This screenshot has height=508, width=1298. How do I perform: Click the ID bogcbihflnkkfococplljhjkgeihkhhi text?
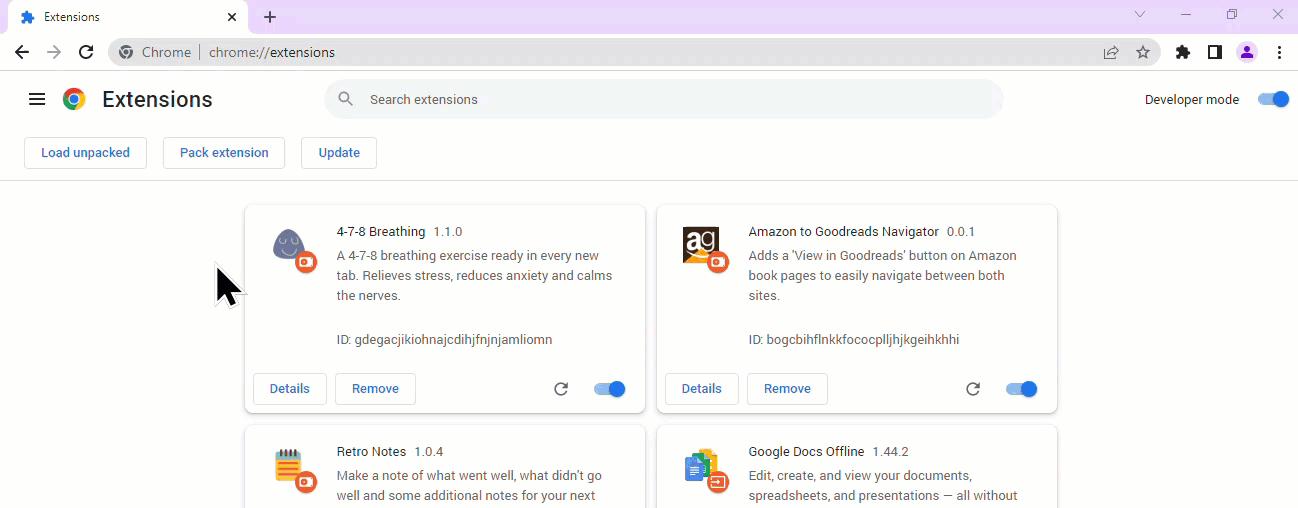(853, 340)
